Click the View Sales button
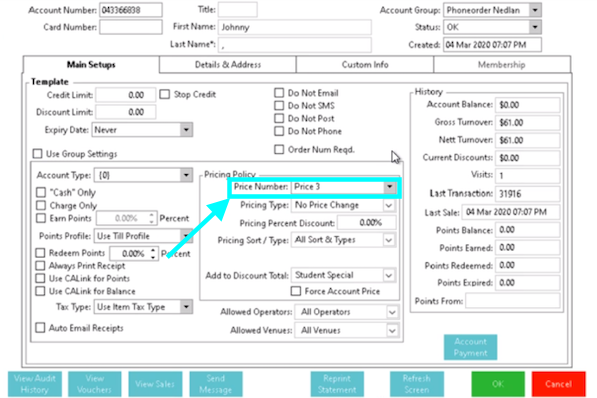 pyautogui.click(x=155, y=384)
